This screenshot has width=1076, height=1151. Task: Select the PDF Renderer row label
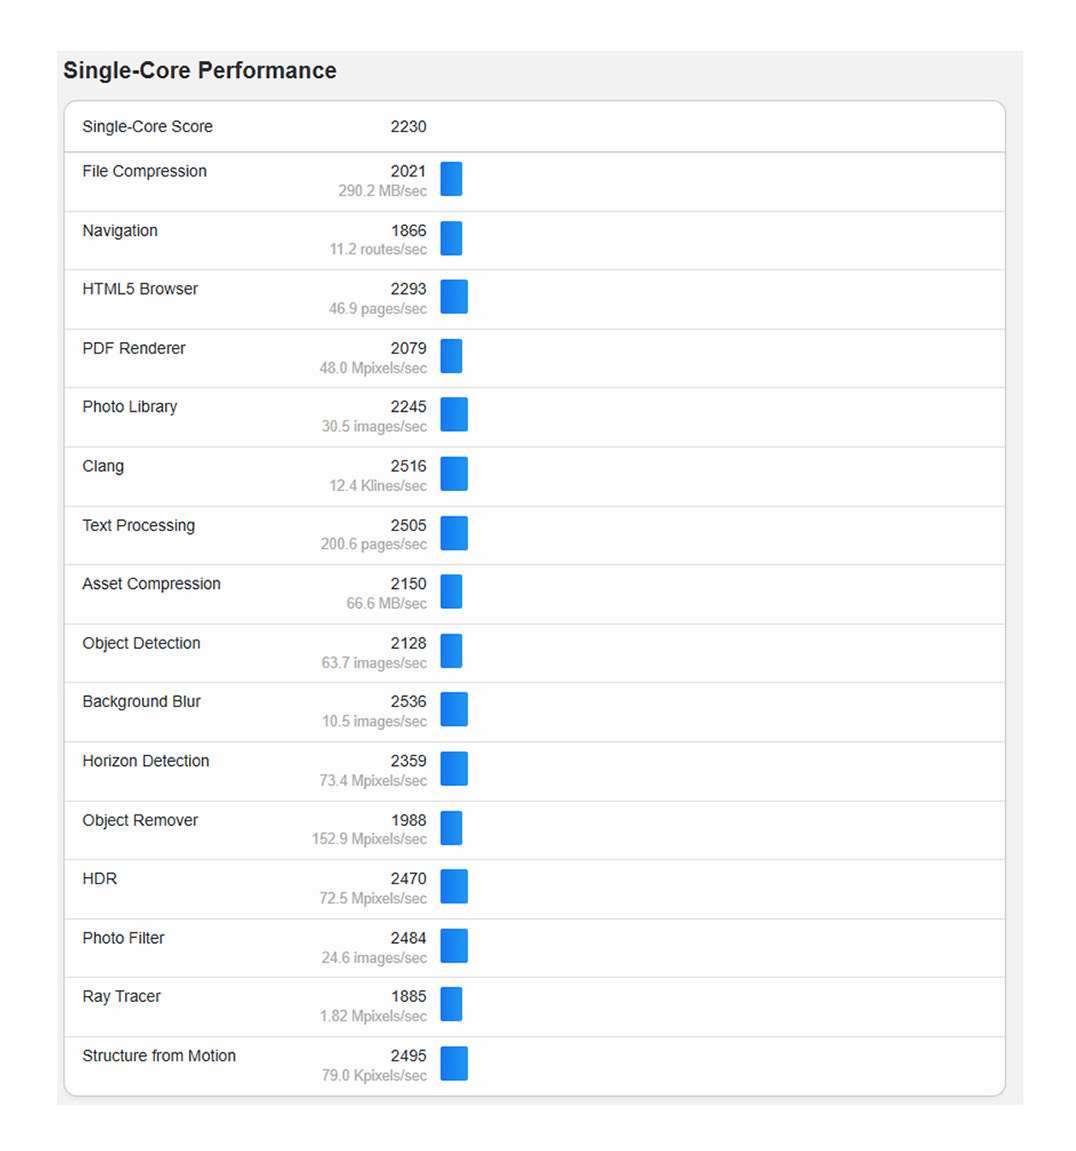click(x=134, y=348)
